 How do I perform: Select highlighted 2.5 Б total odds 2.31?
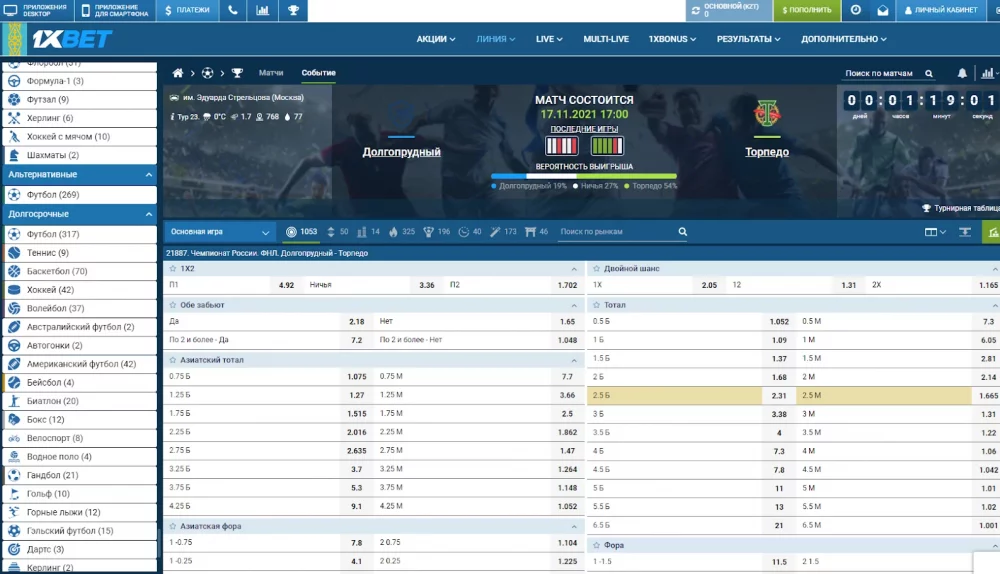(779, 395)
